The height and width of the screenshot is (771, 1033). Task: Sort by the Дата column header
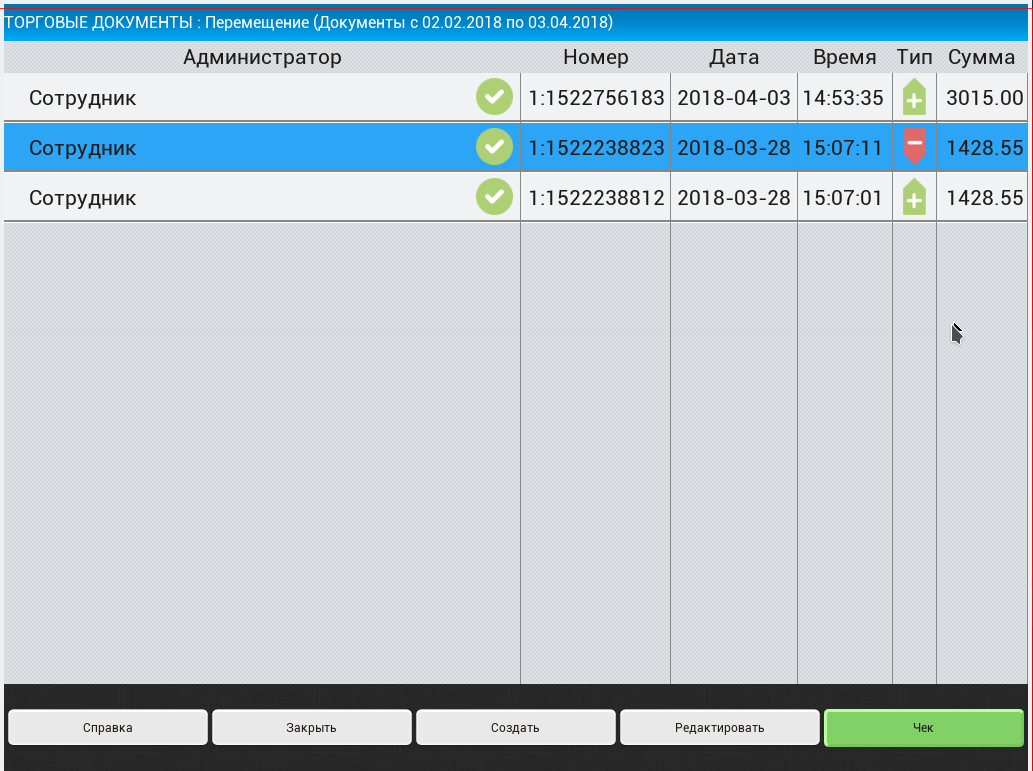coord(734,57)
